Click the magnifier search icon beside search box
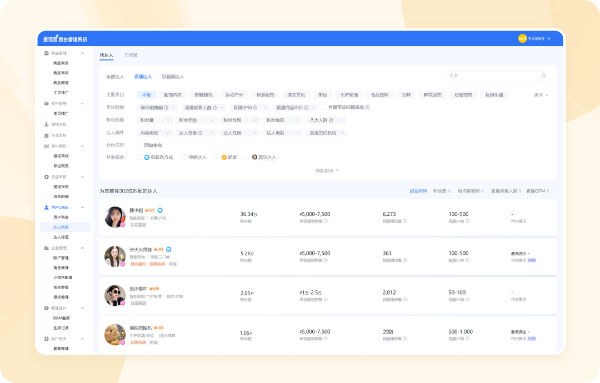Image resolution: width=600 pixels, height=383 pixels. pyautogui.click(x=543, y=75)
